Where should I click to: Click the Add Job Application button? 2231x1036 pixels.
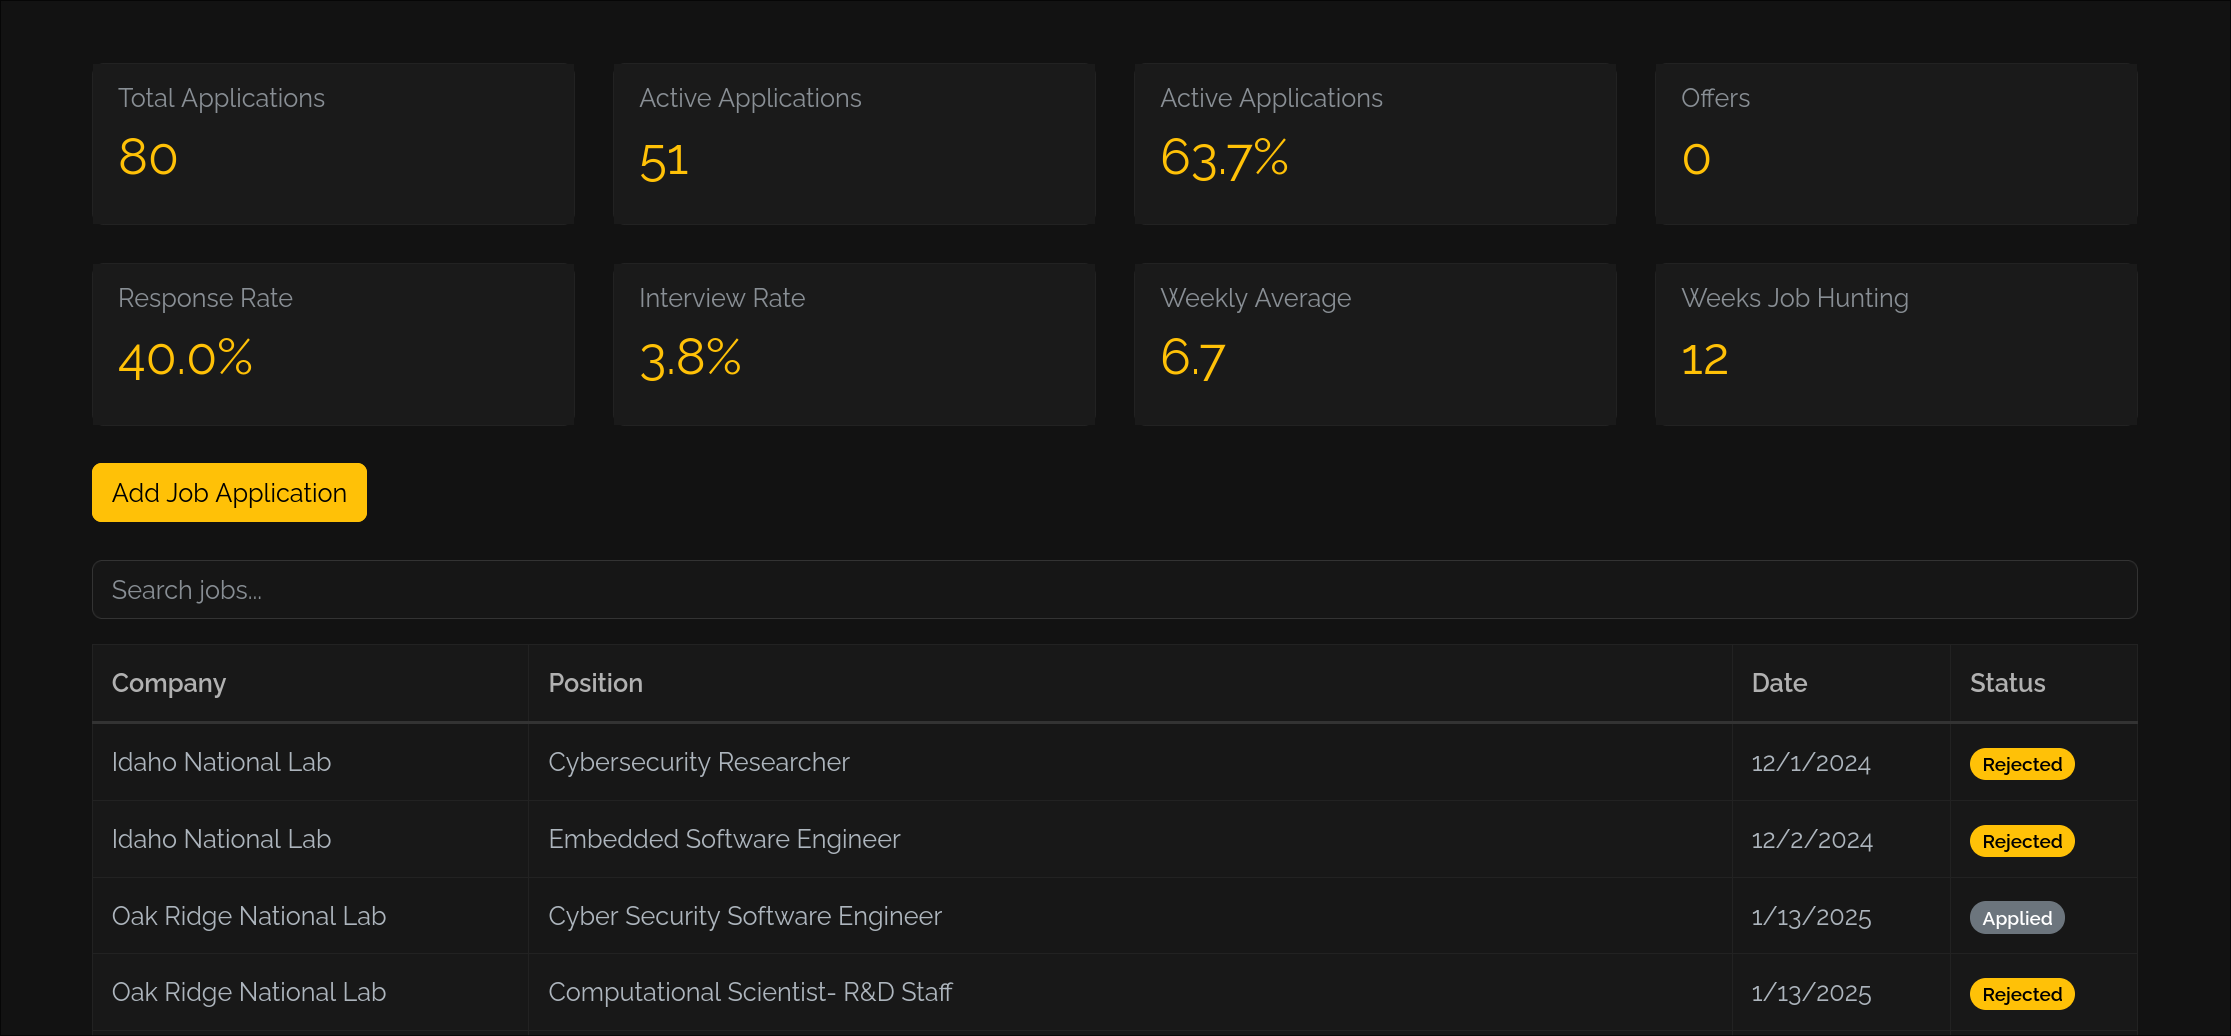[229, 492]
